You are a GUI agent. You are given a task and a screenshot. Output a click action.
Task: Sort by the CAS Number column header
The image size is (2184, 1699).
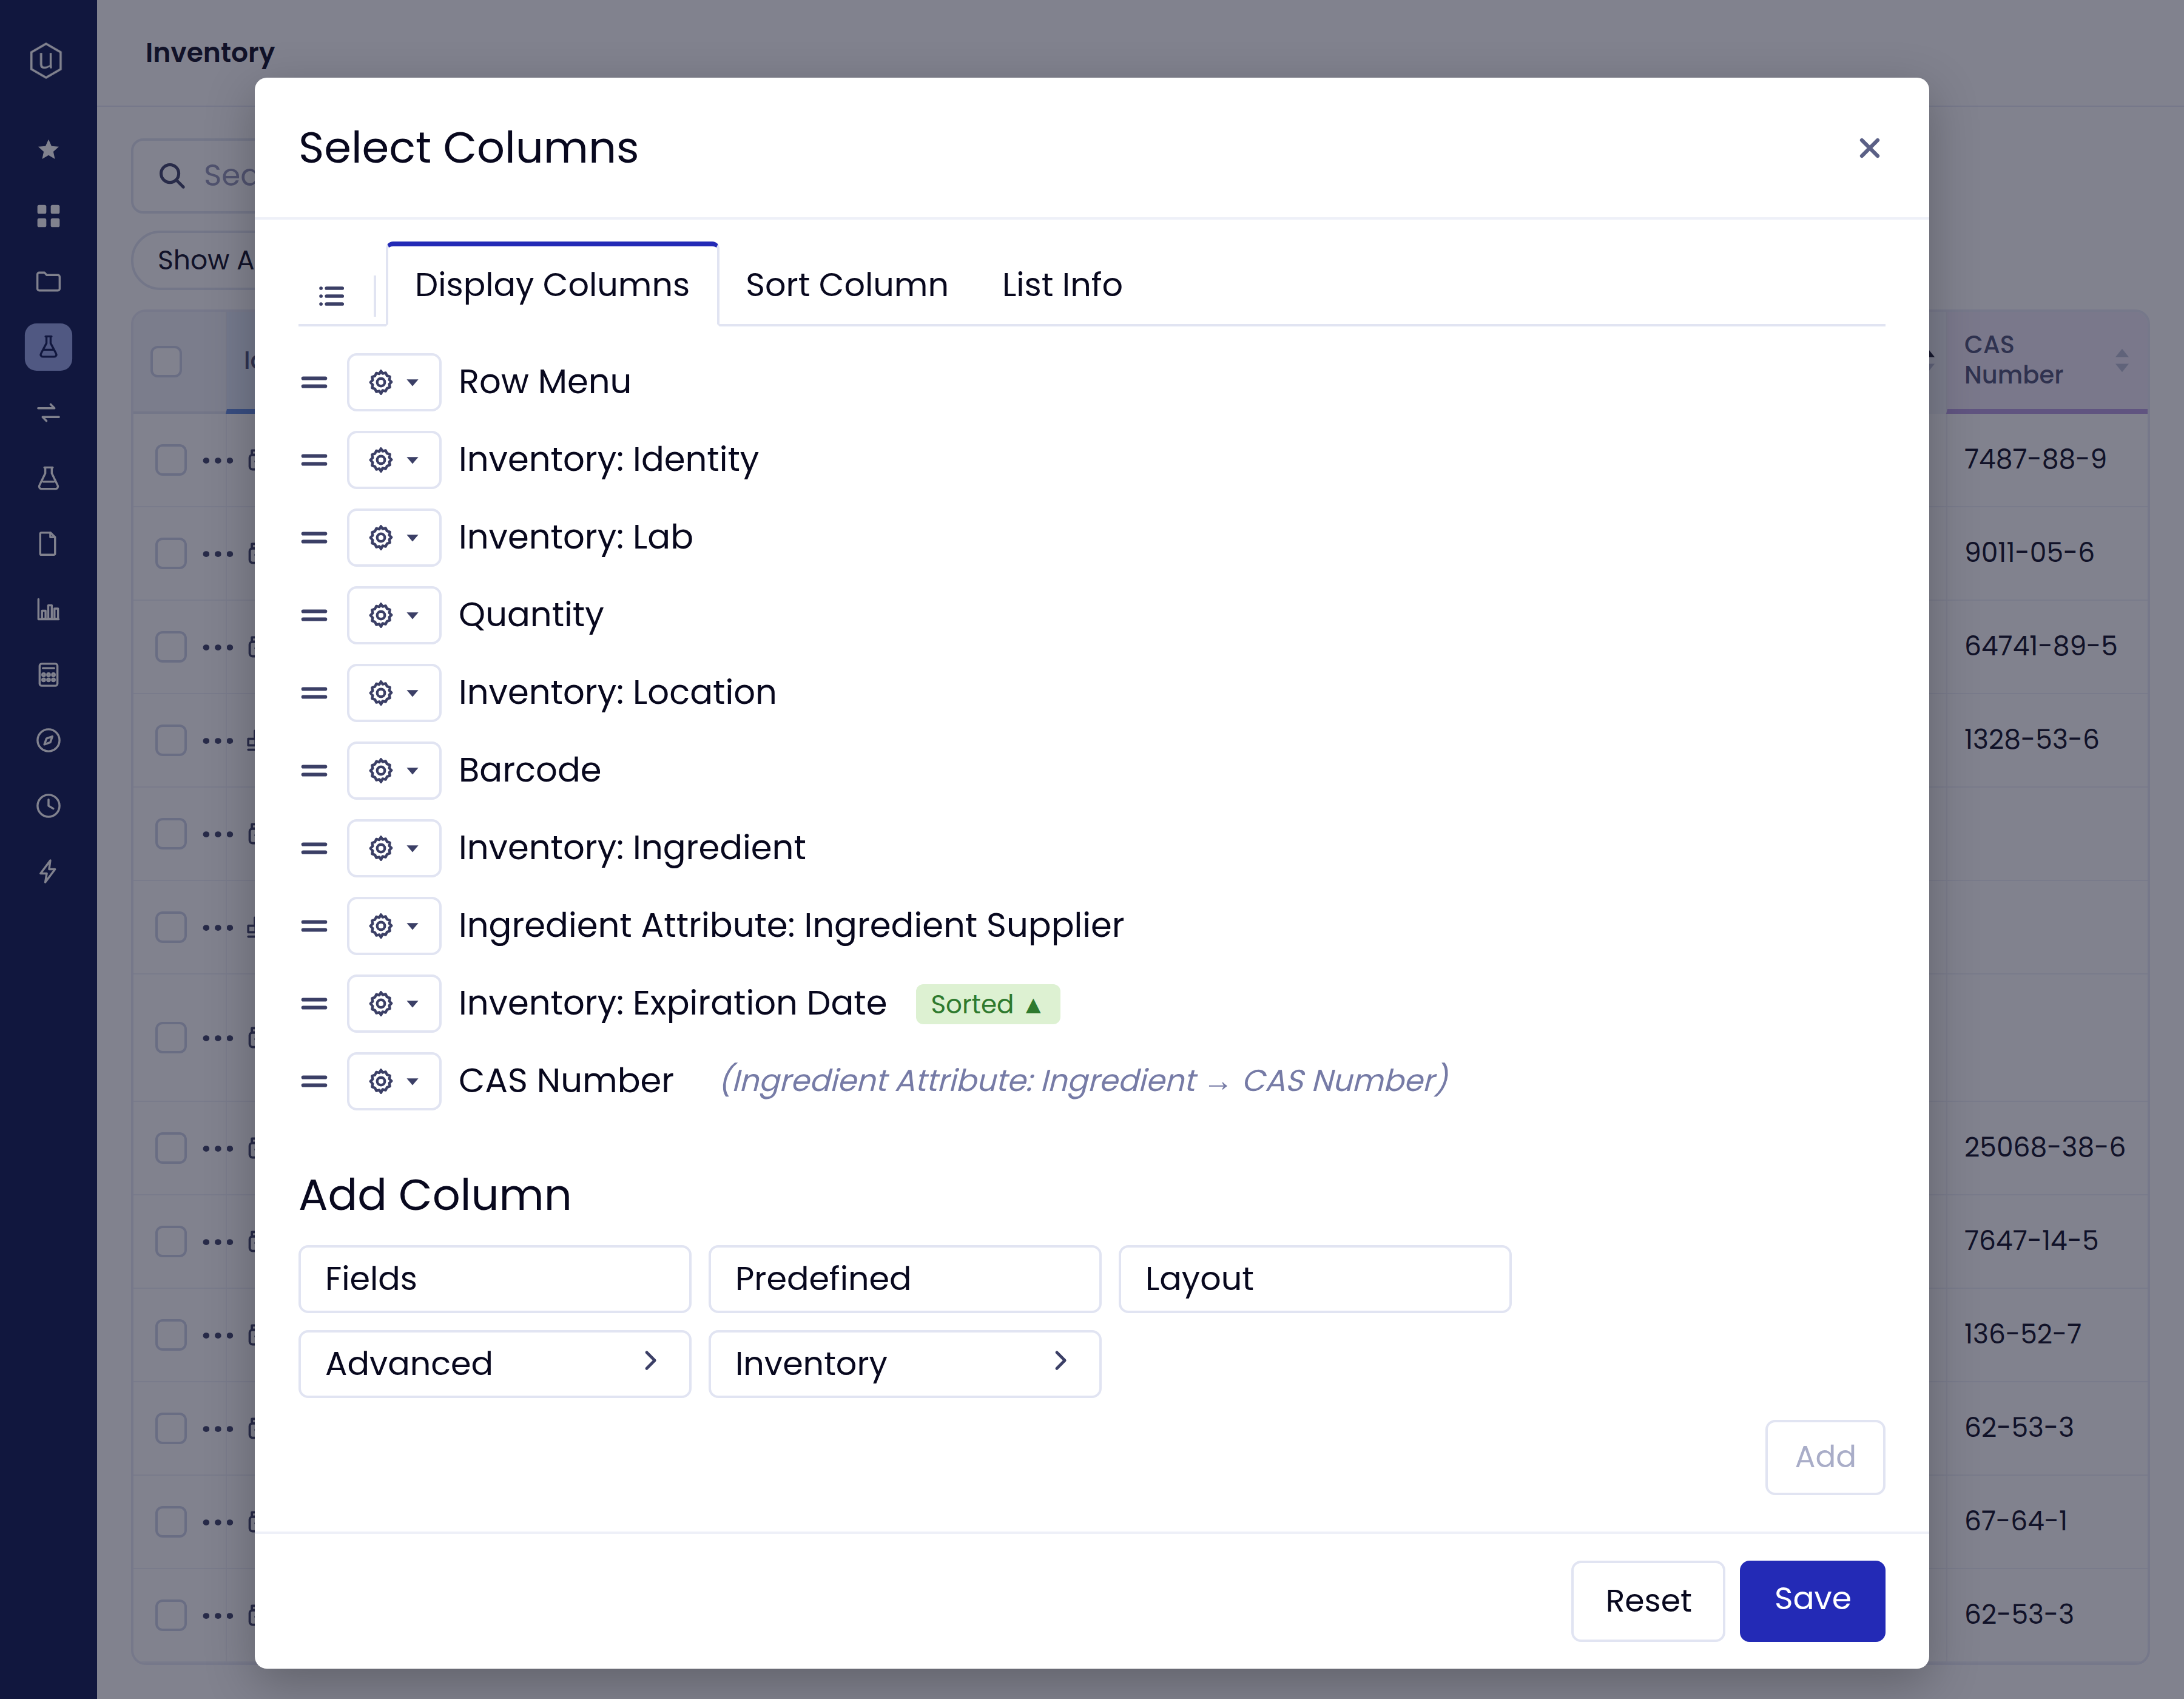pyautogui.click(x=2046, y=360)
